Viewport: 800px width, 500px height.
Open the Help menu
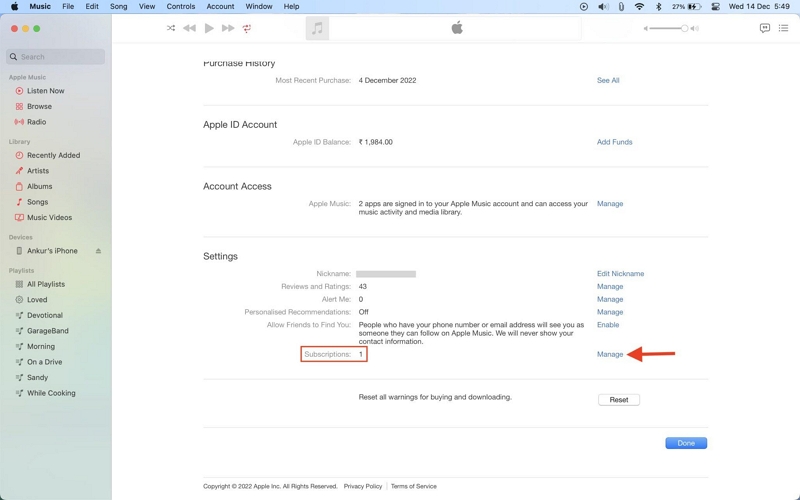291,7
